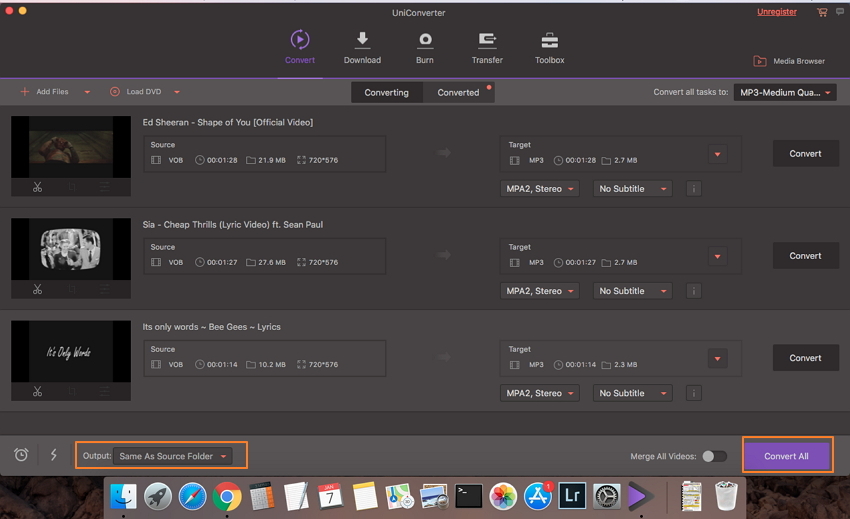The image size is (850, 519).
Task: Open Lightroom from the dock
Action: point(572,496)
